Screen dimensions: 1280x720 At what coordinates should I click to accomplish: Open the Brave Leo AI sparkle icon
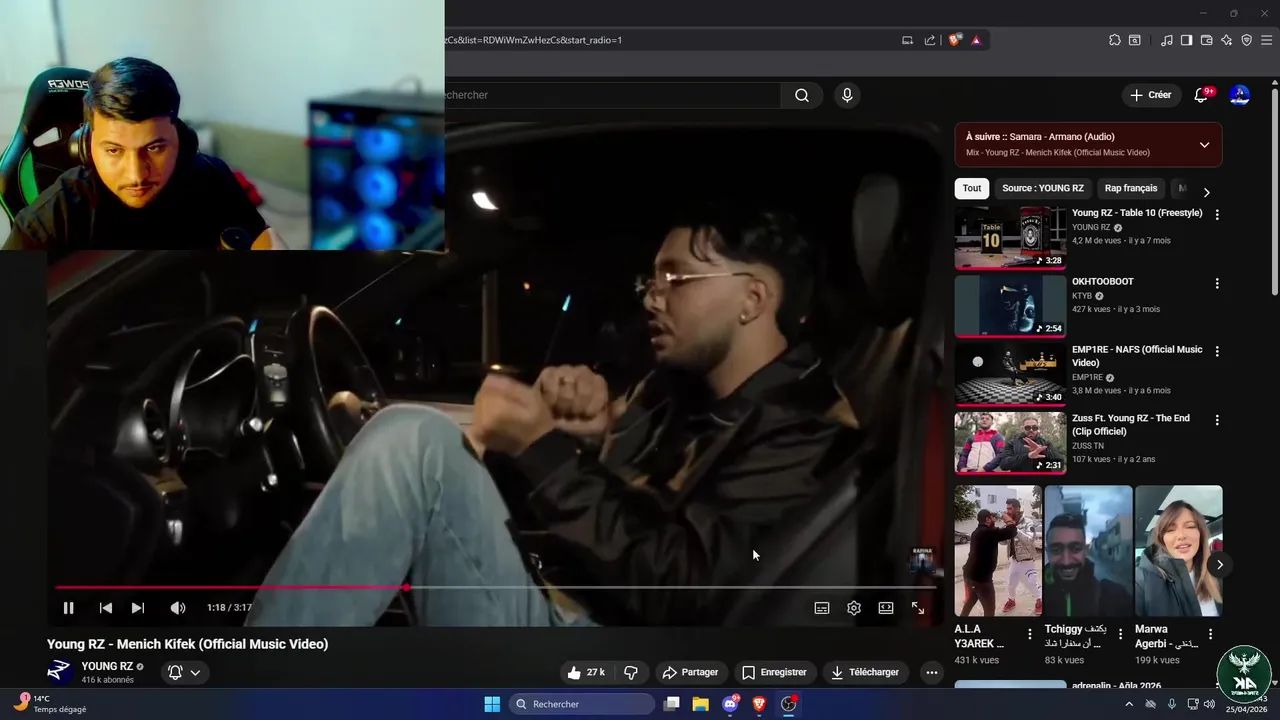tap(1226, 40)
